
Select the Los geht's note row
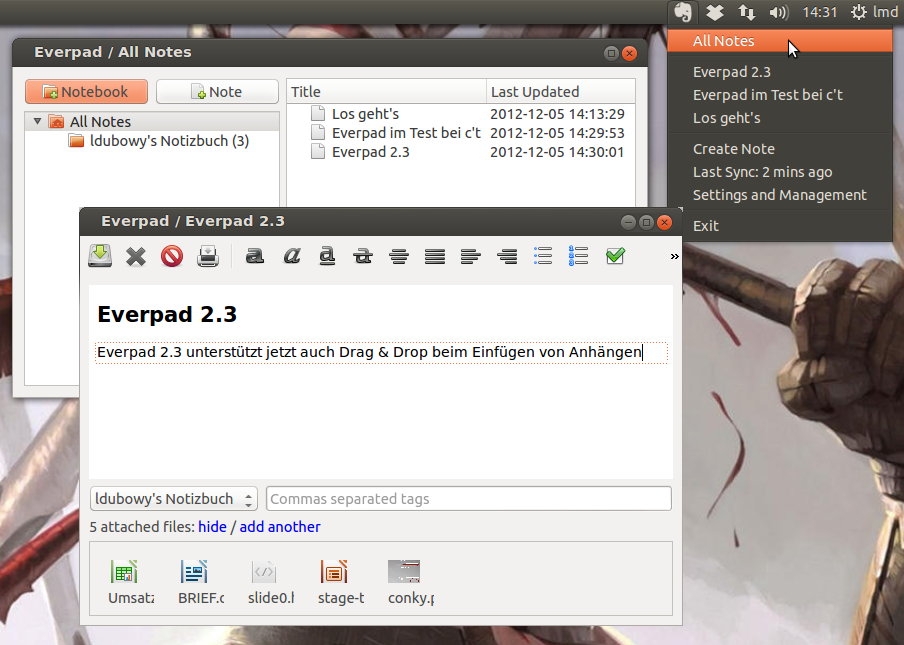click(x=365, y=114)
